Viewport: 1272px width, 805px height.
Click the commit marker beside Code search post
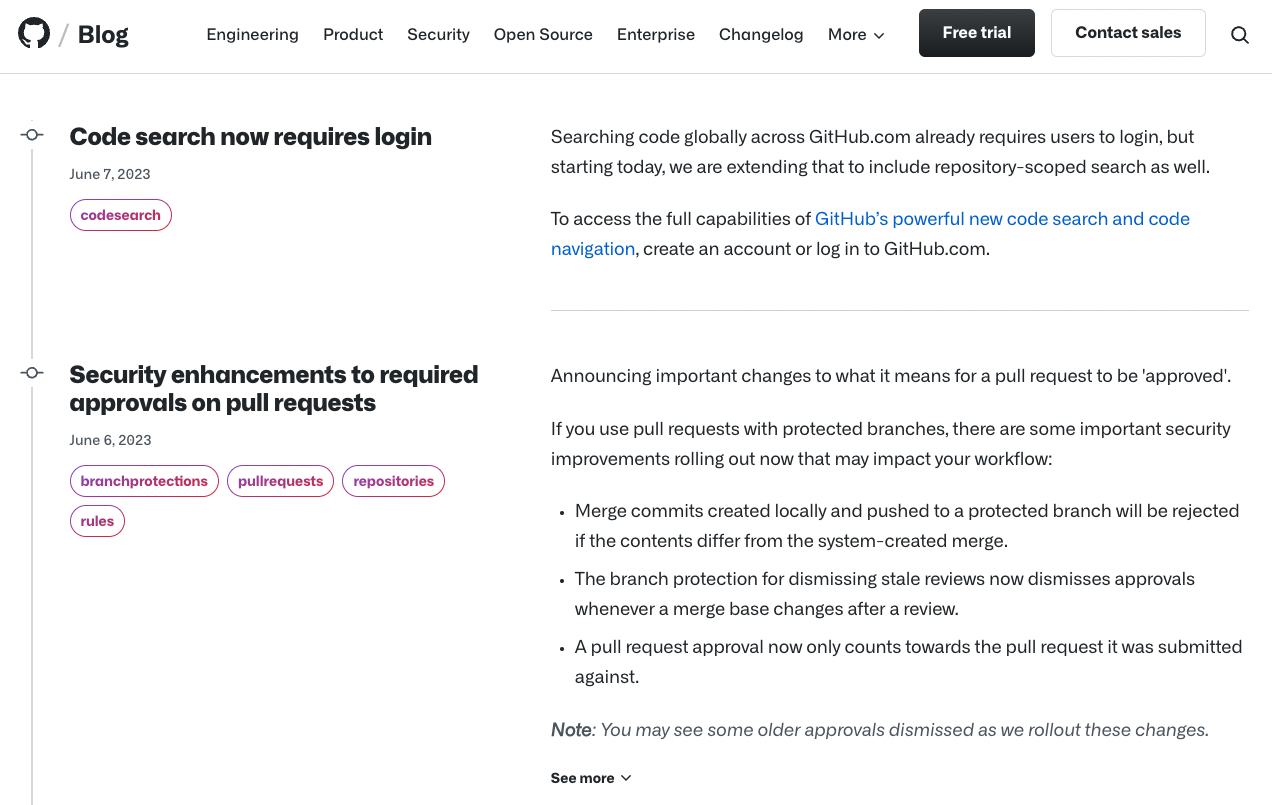32,135
